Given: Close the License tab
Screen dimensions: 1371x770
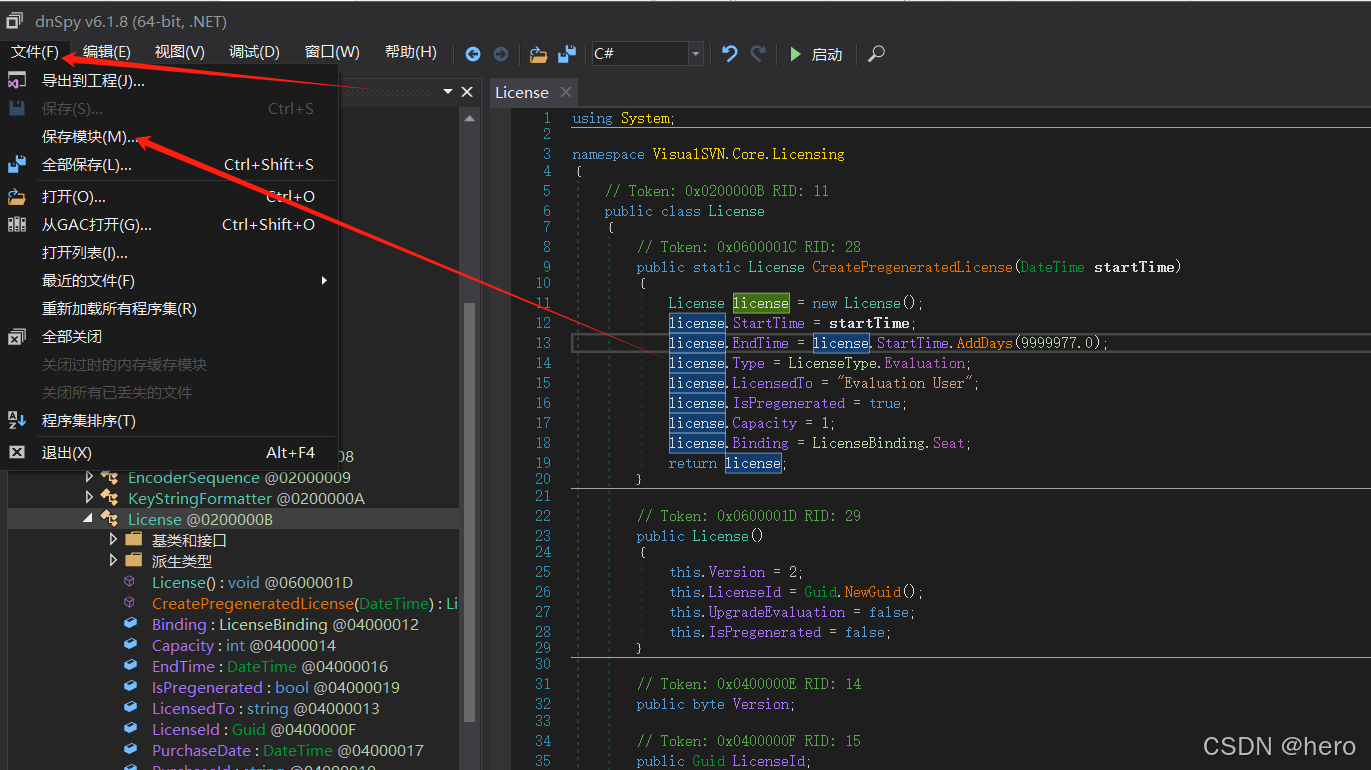Looking at the screenshot, I should (566, 92).
